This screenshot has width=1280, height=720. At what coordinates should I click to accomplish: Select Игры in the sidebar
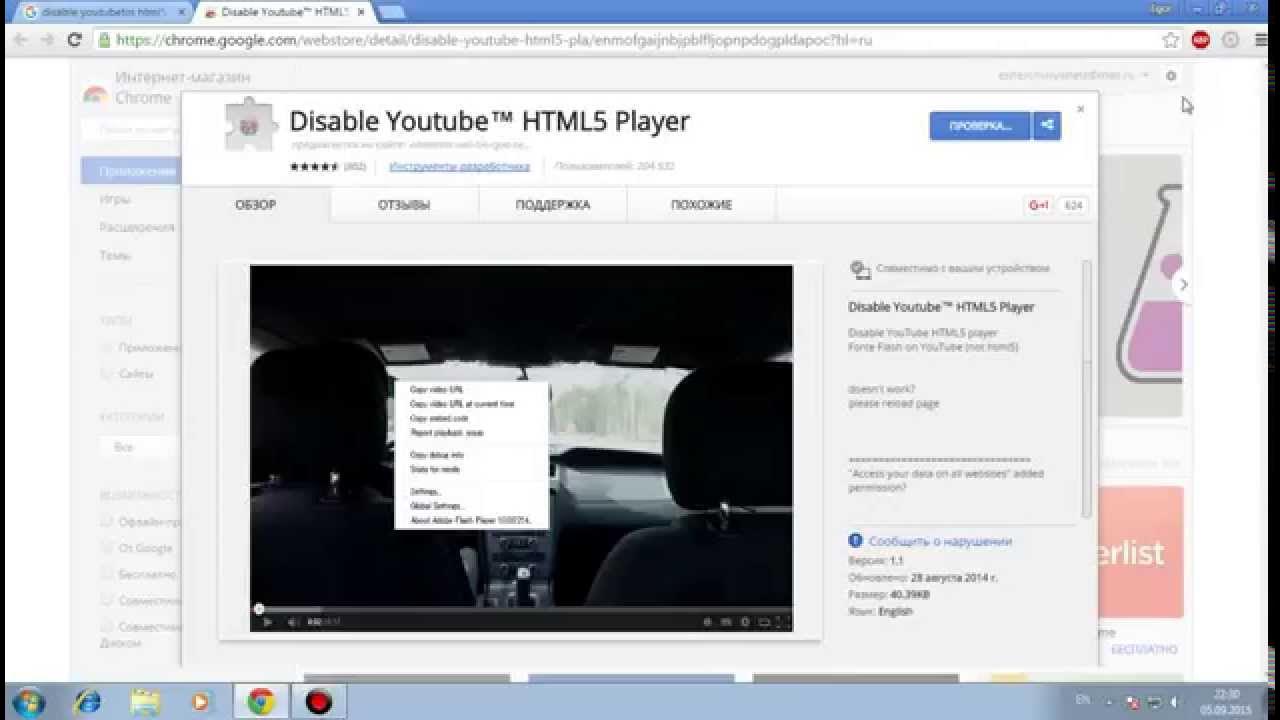(x=114, y=199)
